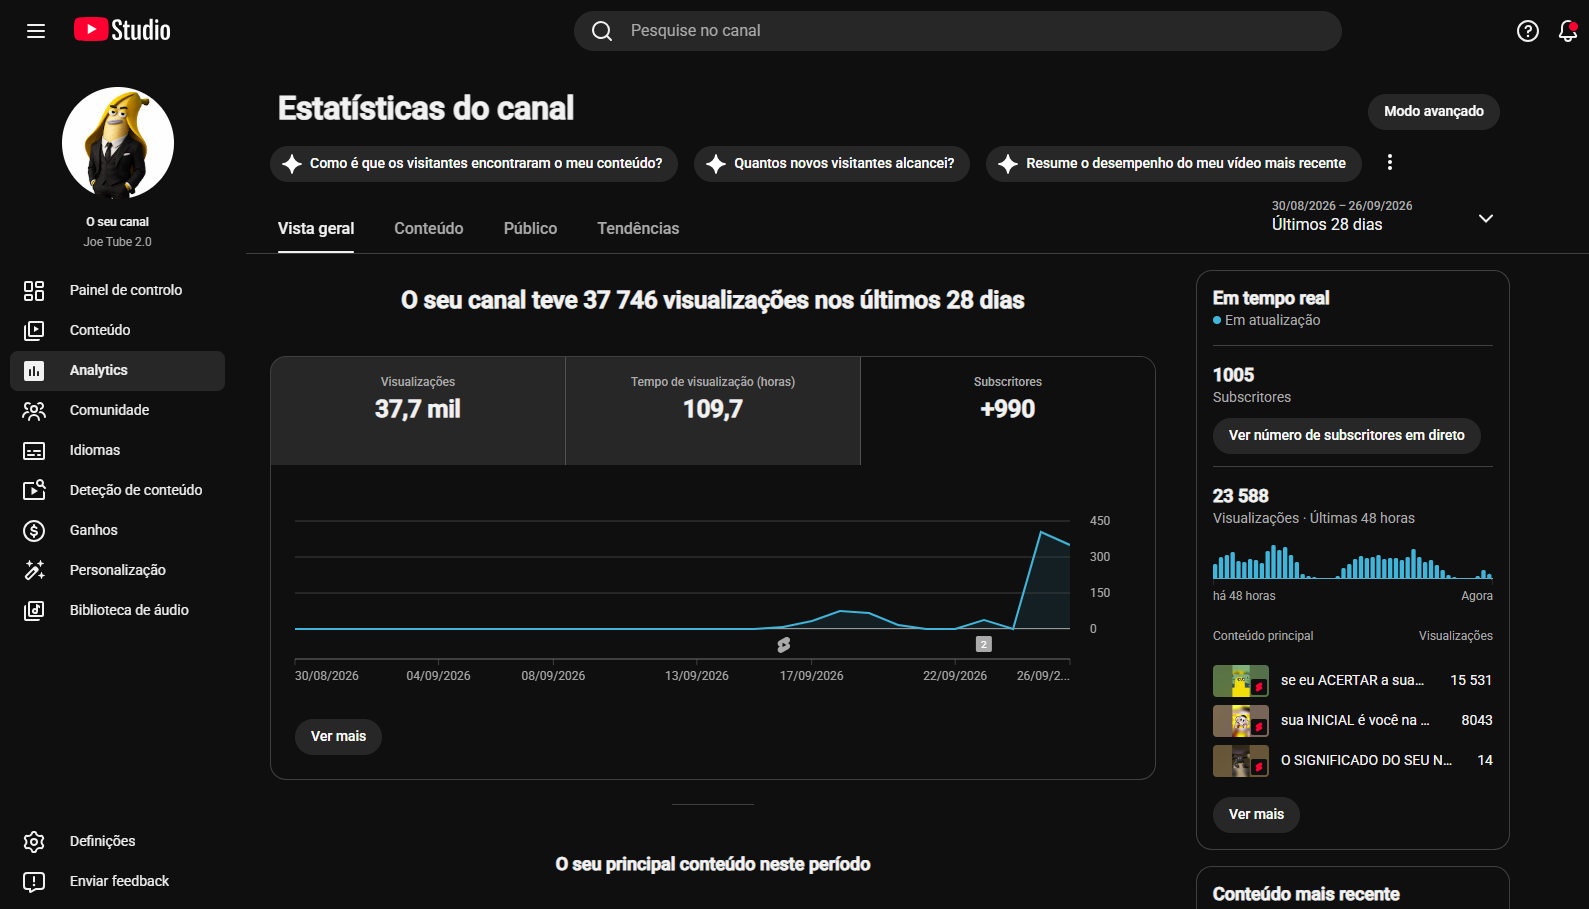The height and width of the screenshot is (909, 1589).
Task: Click the Modo avançado button
Action: pos(1433,111)
